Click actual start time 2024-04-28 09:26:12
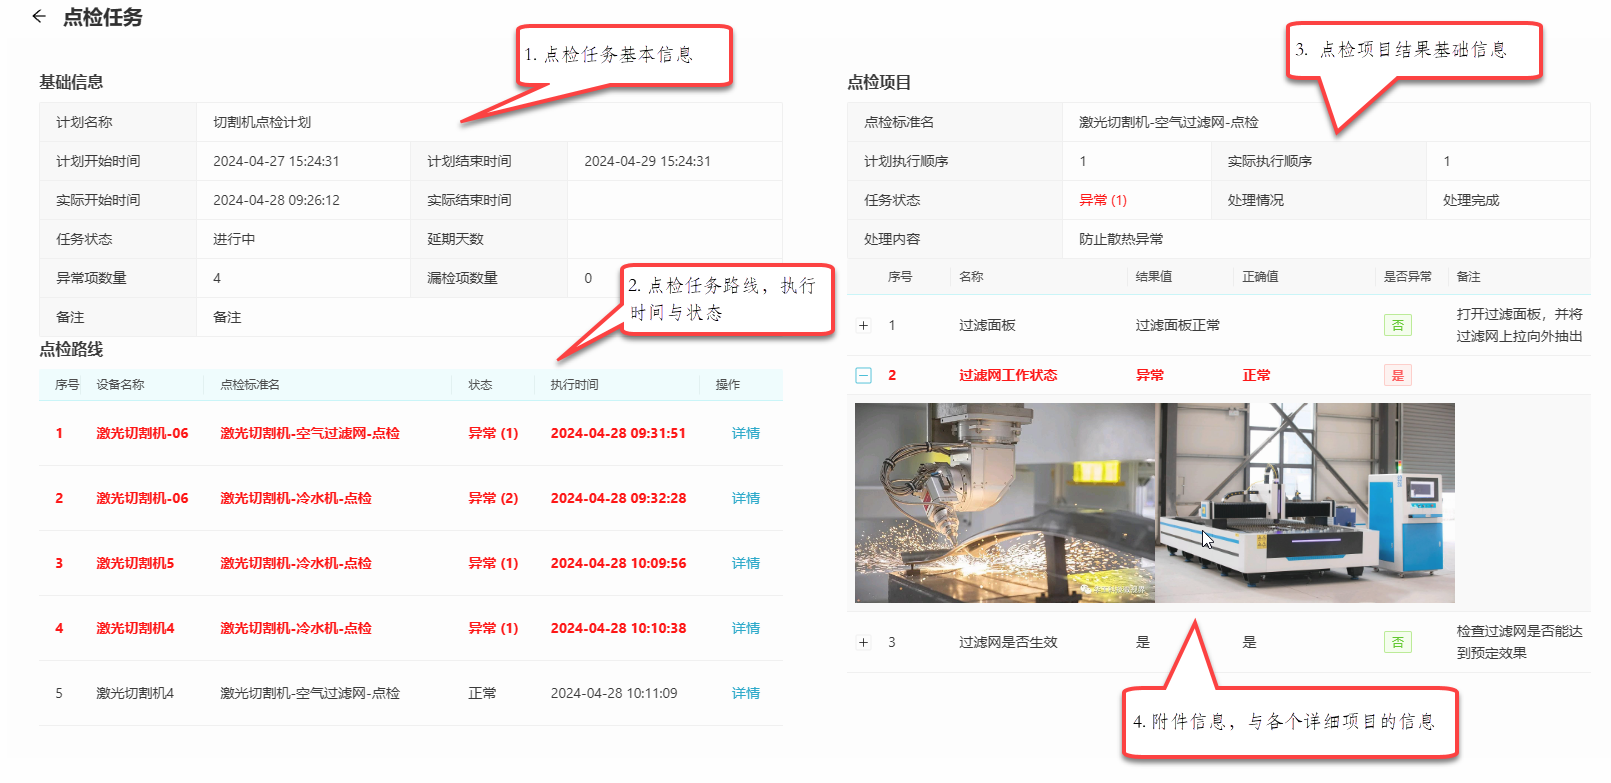 tap(276, 200)
